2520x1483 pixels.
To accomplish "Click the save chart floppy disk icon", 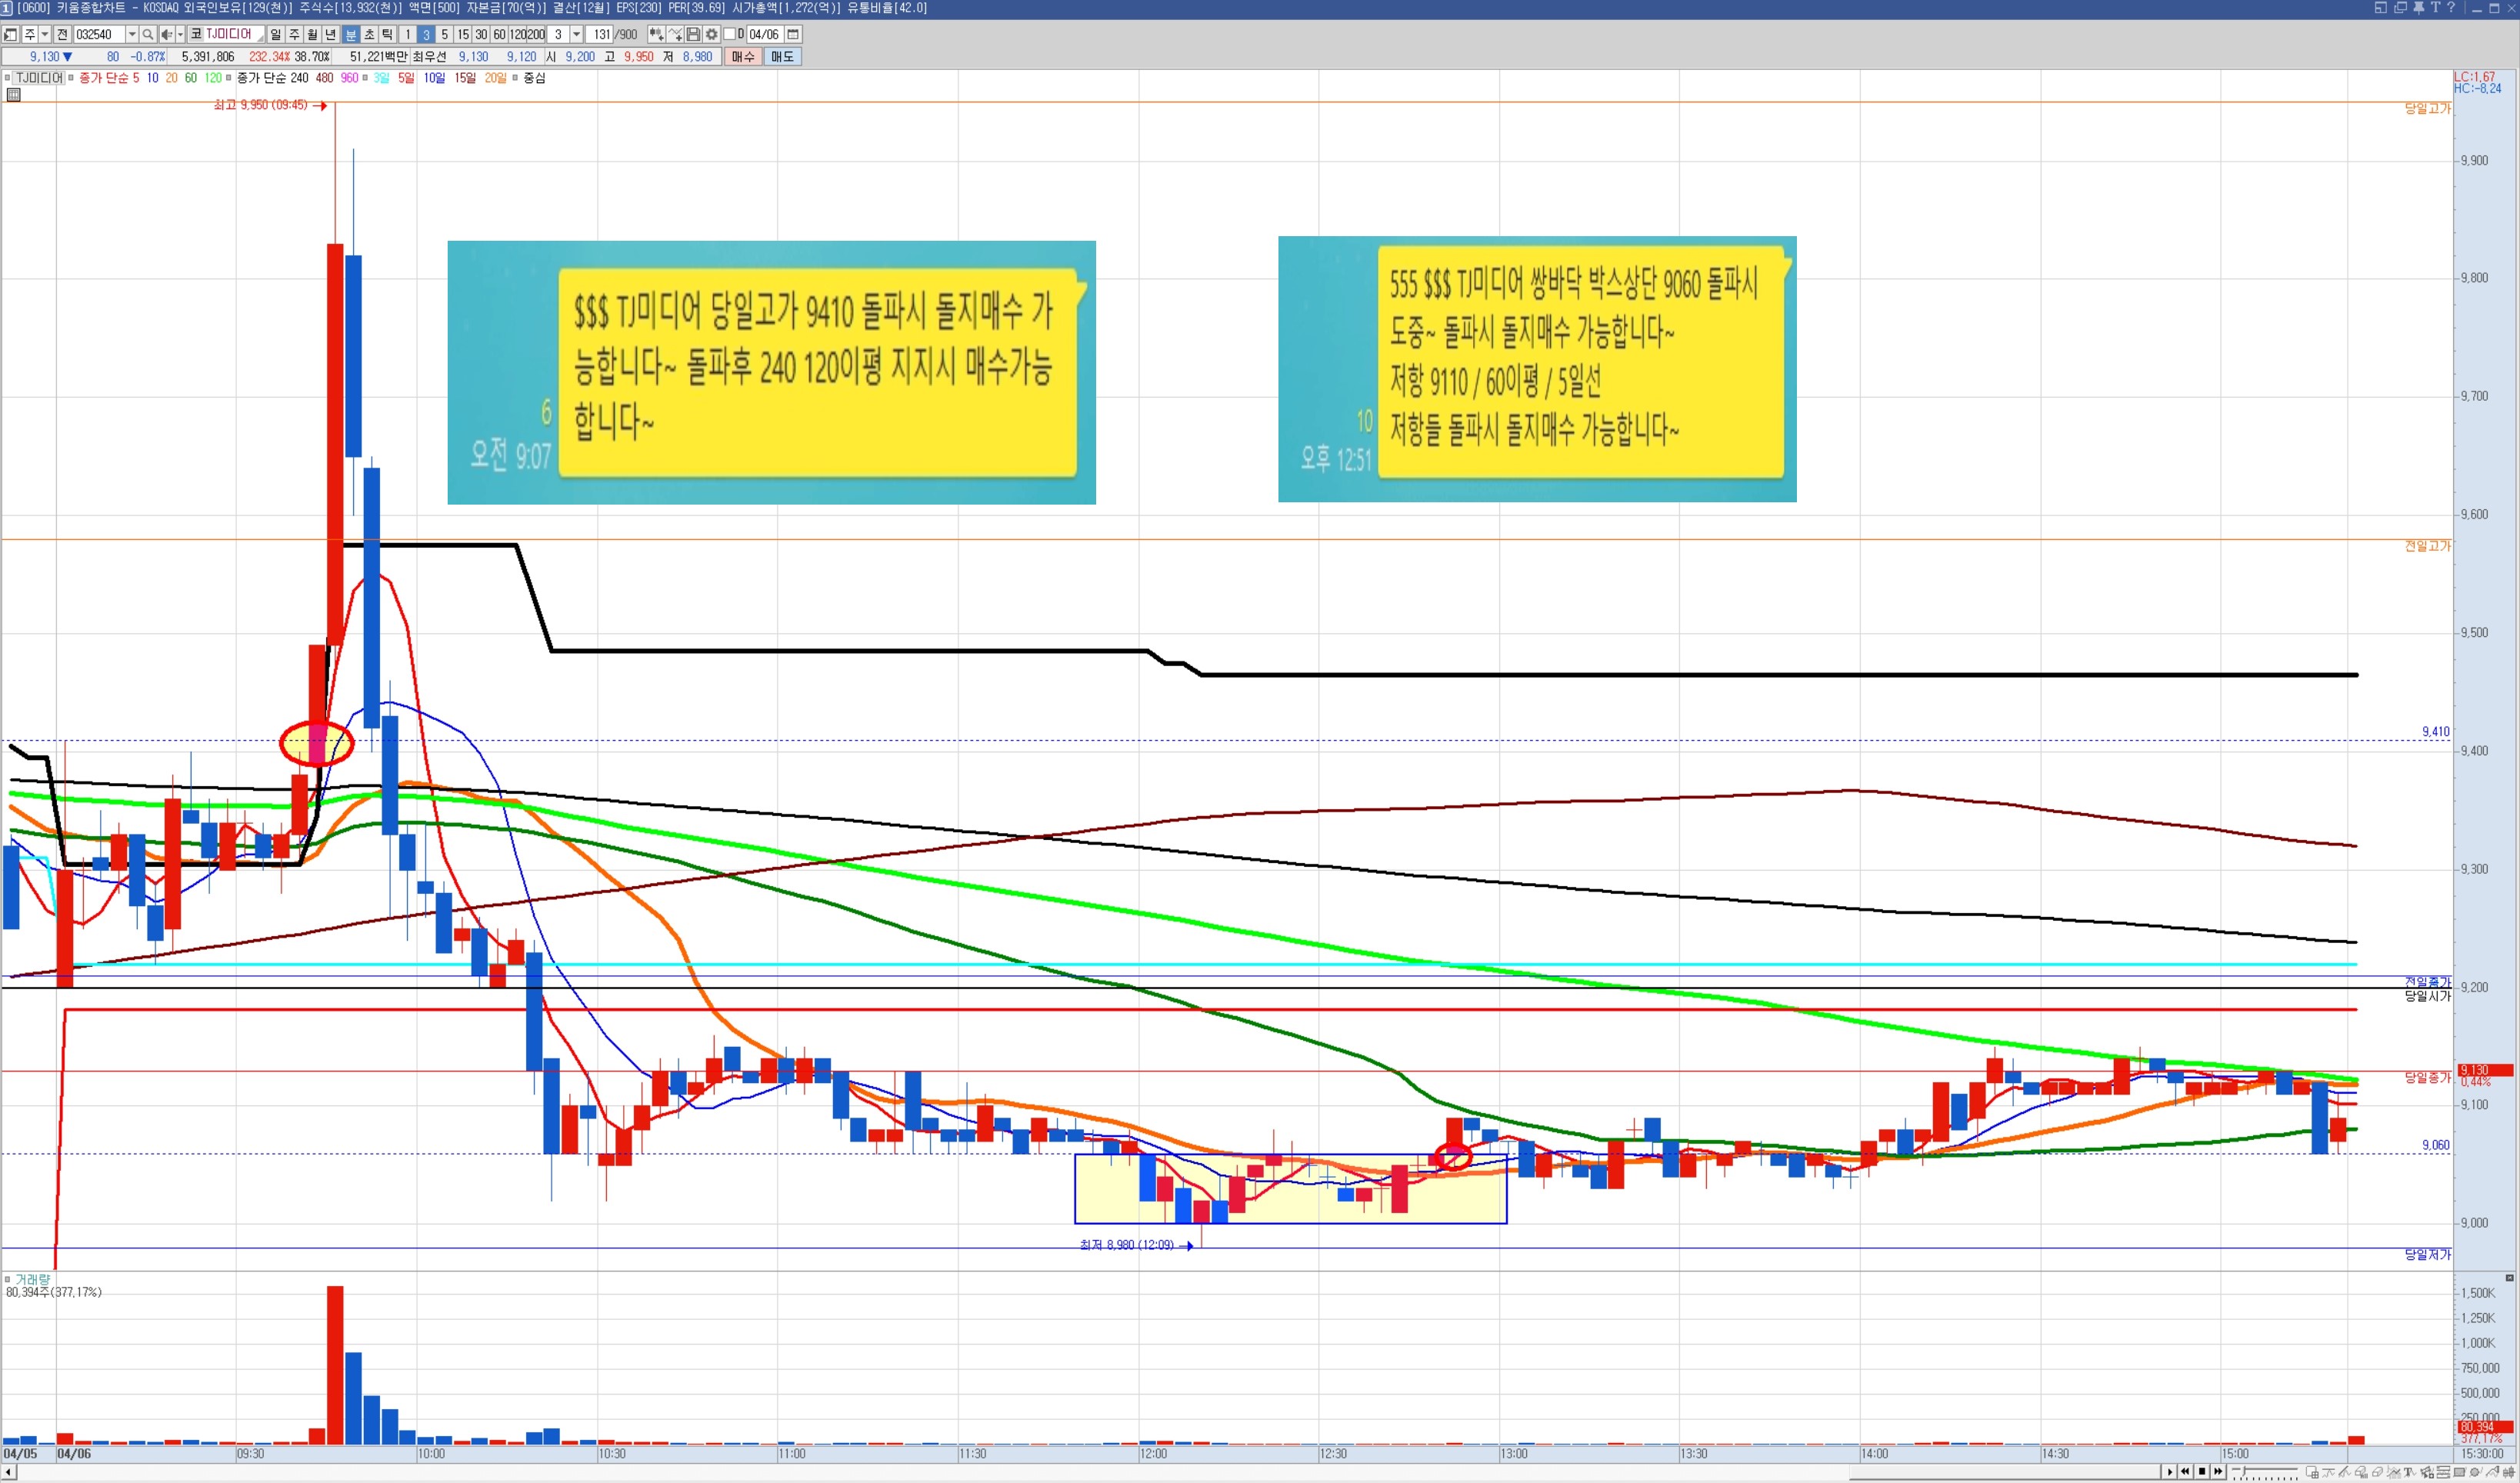I will (693, 34).
